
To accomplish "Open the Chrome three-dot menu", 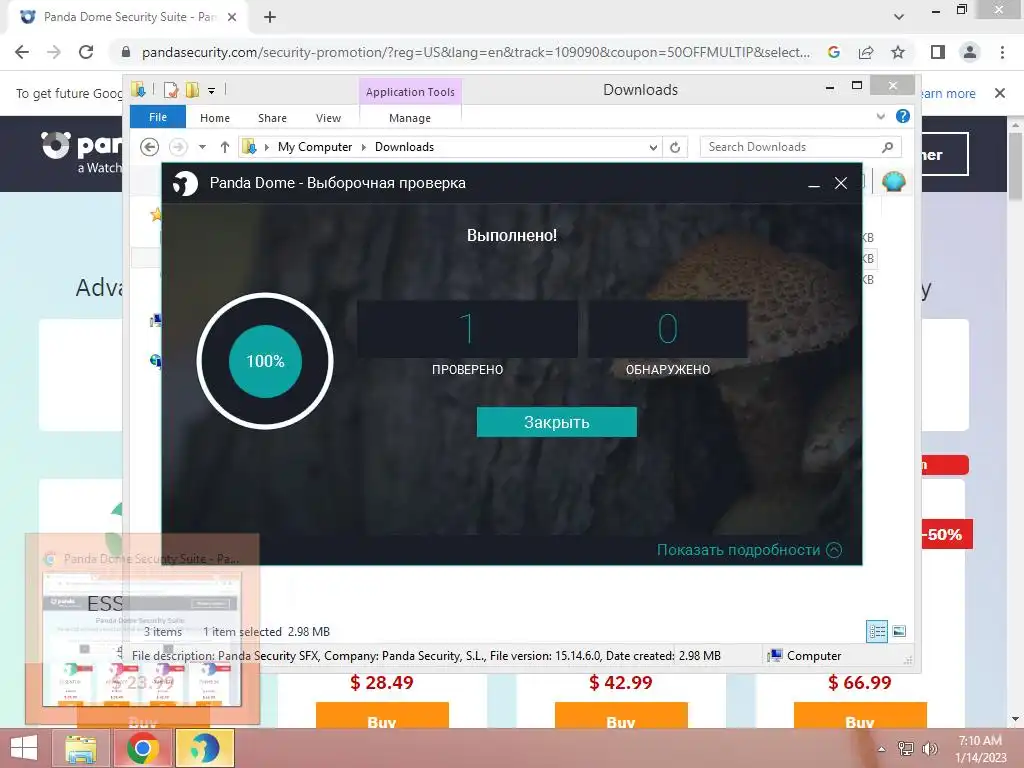I will coord(1002,52).
